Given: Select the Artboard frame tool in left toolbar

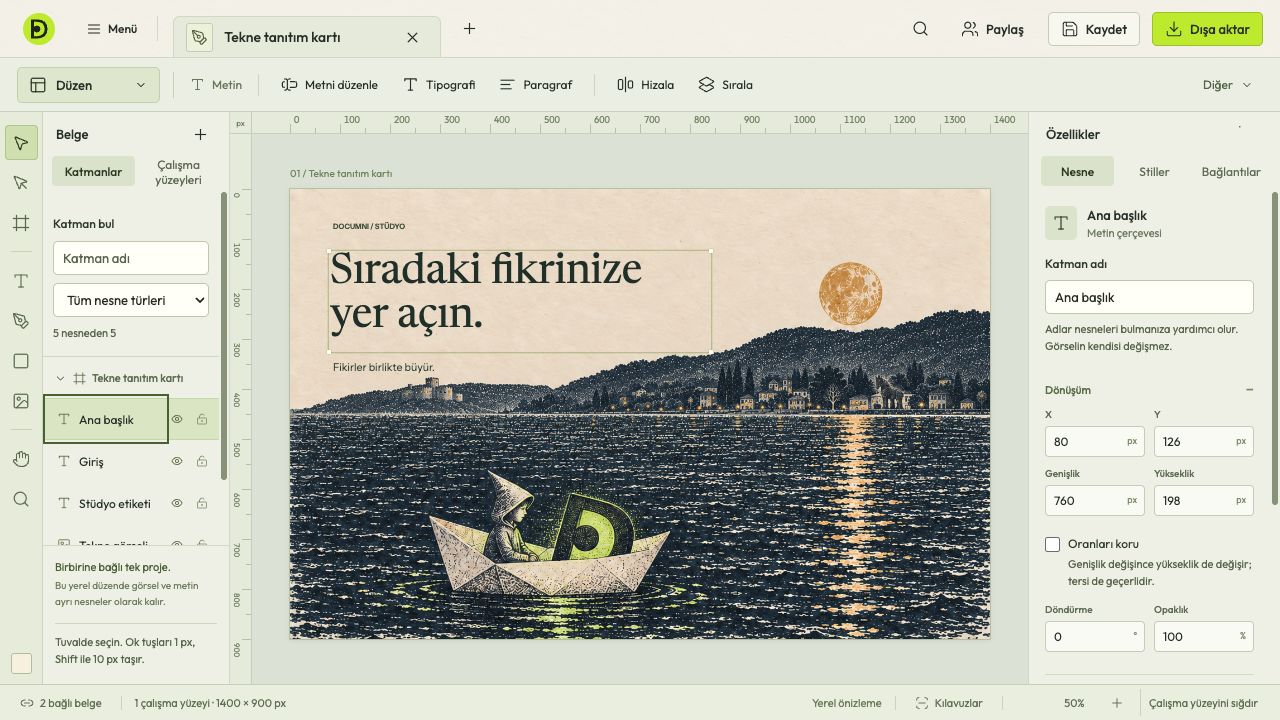Looking at the screenshot, I should coord(21,223).
